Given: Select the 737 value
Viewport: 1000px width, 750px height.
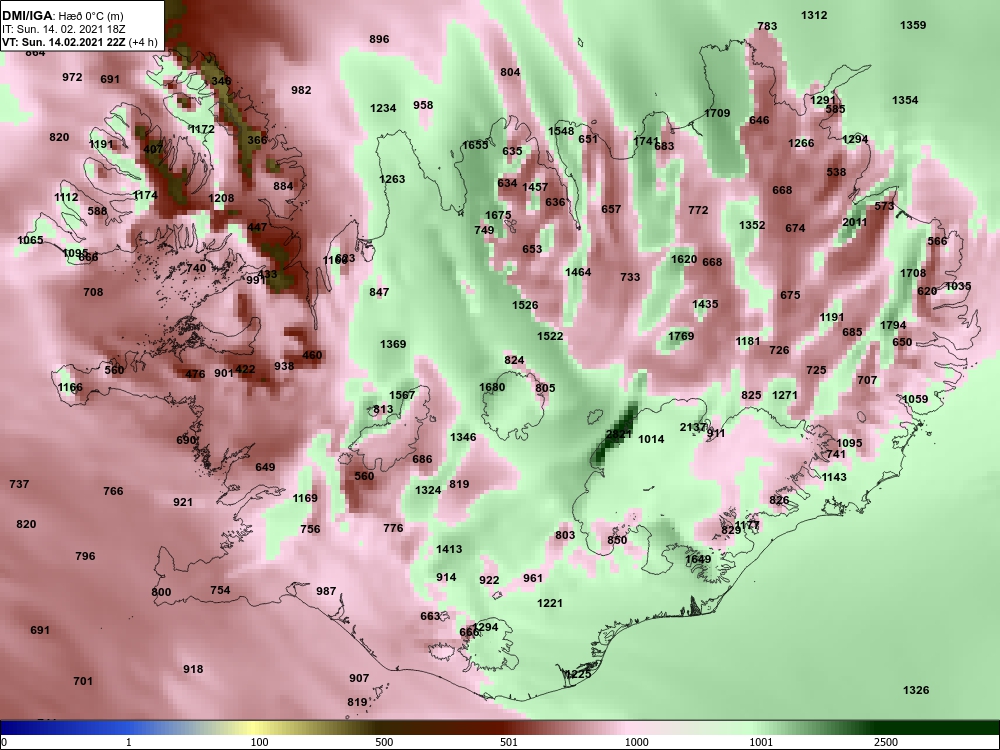Looking at the screenshot, I should (x=19, y=484).
